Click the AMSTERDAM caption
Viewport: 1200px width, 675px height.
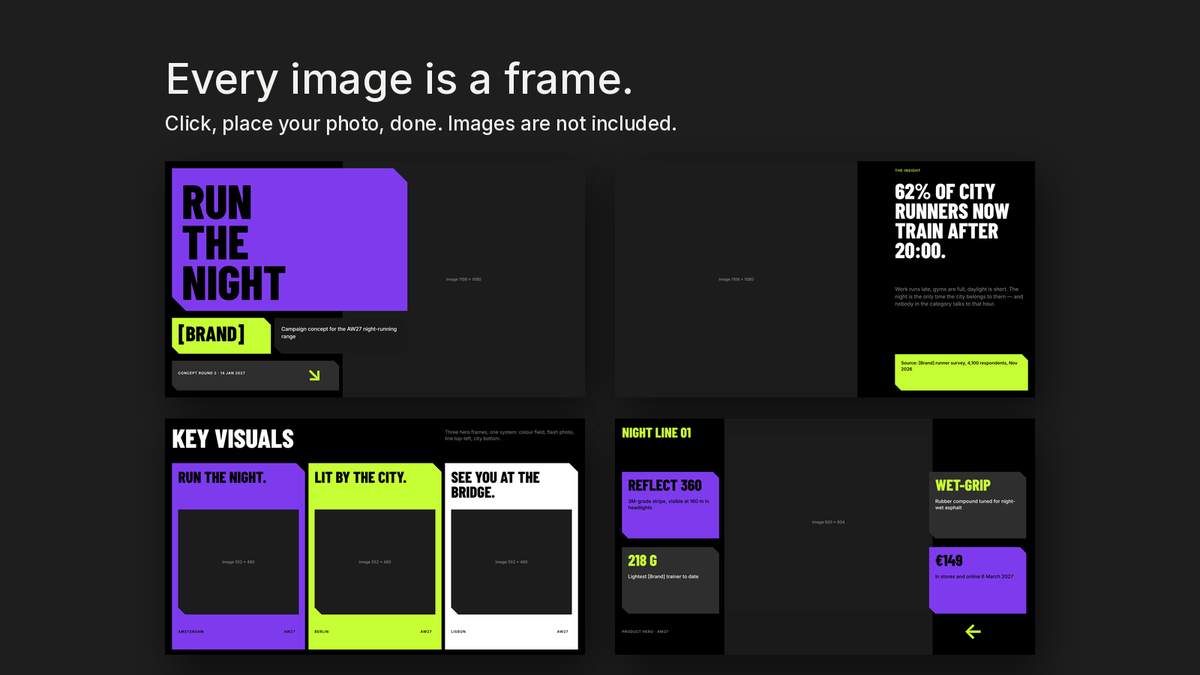coord(191,632)
